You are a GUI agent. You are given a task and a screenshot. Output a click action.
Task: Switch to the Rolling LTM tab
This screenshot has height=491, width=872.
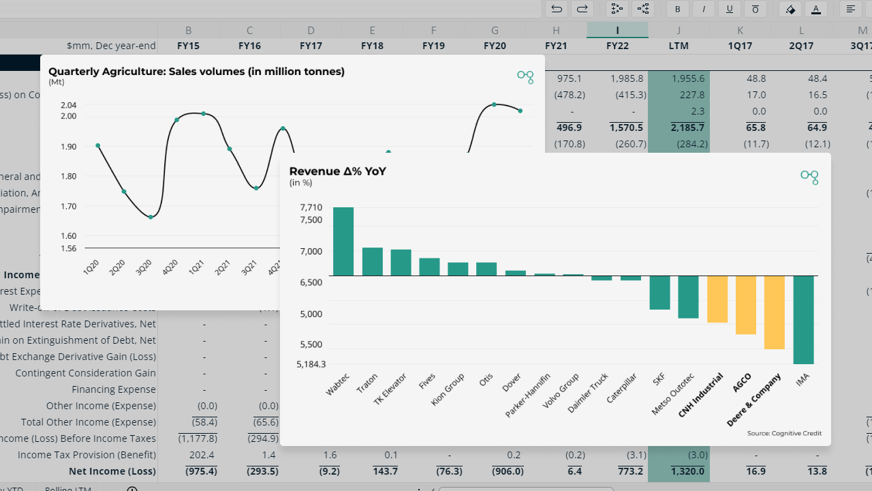67,488
